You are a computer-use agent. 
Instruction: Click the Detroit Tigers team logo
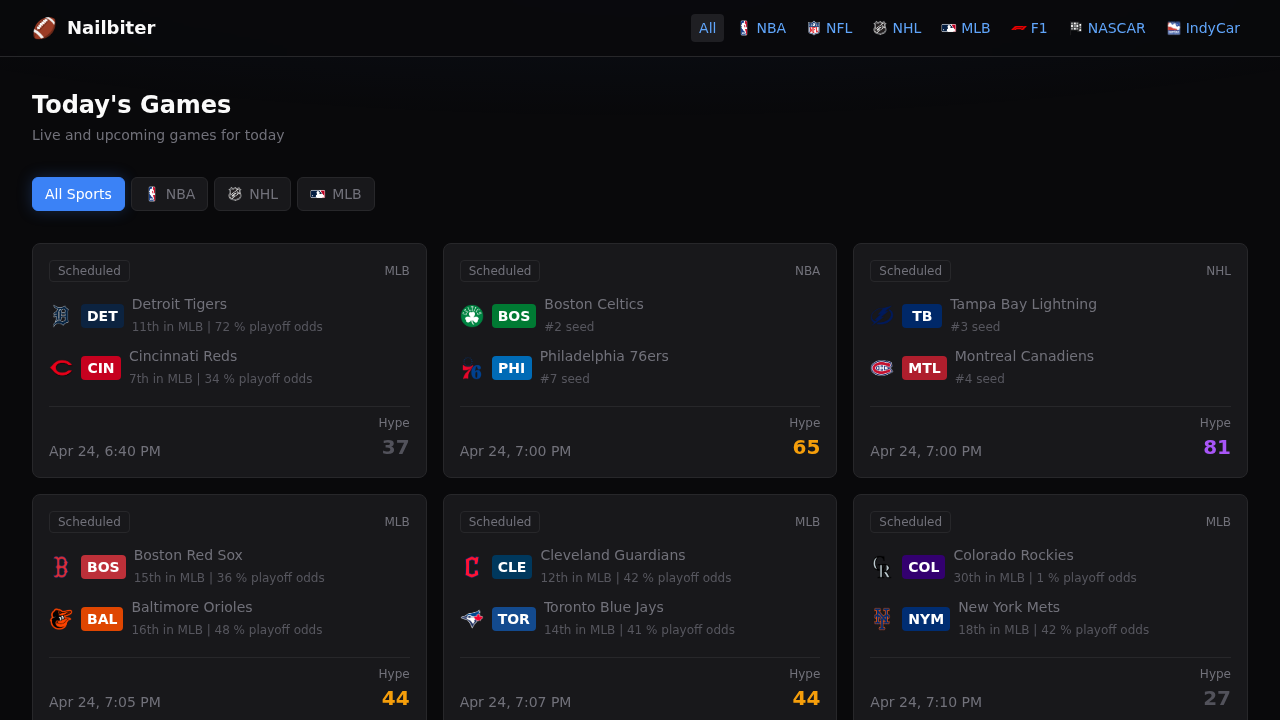pos(61,316)
